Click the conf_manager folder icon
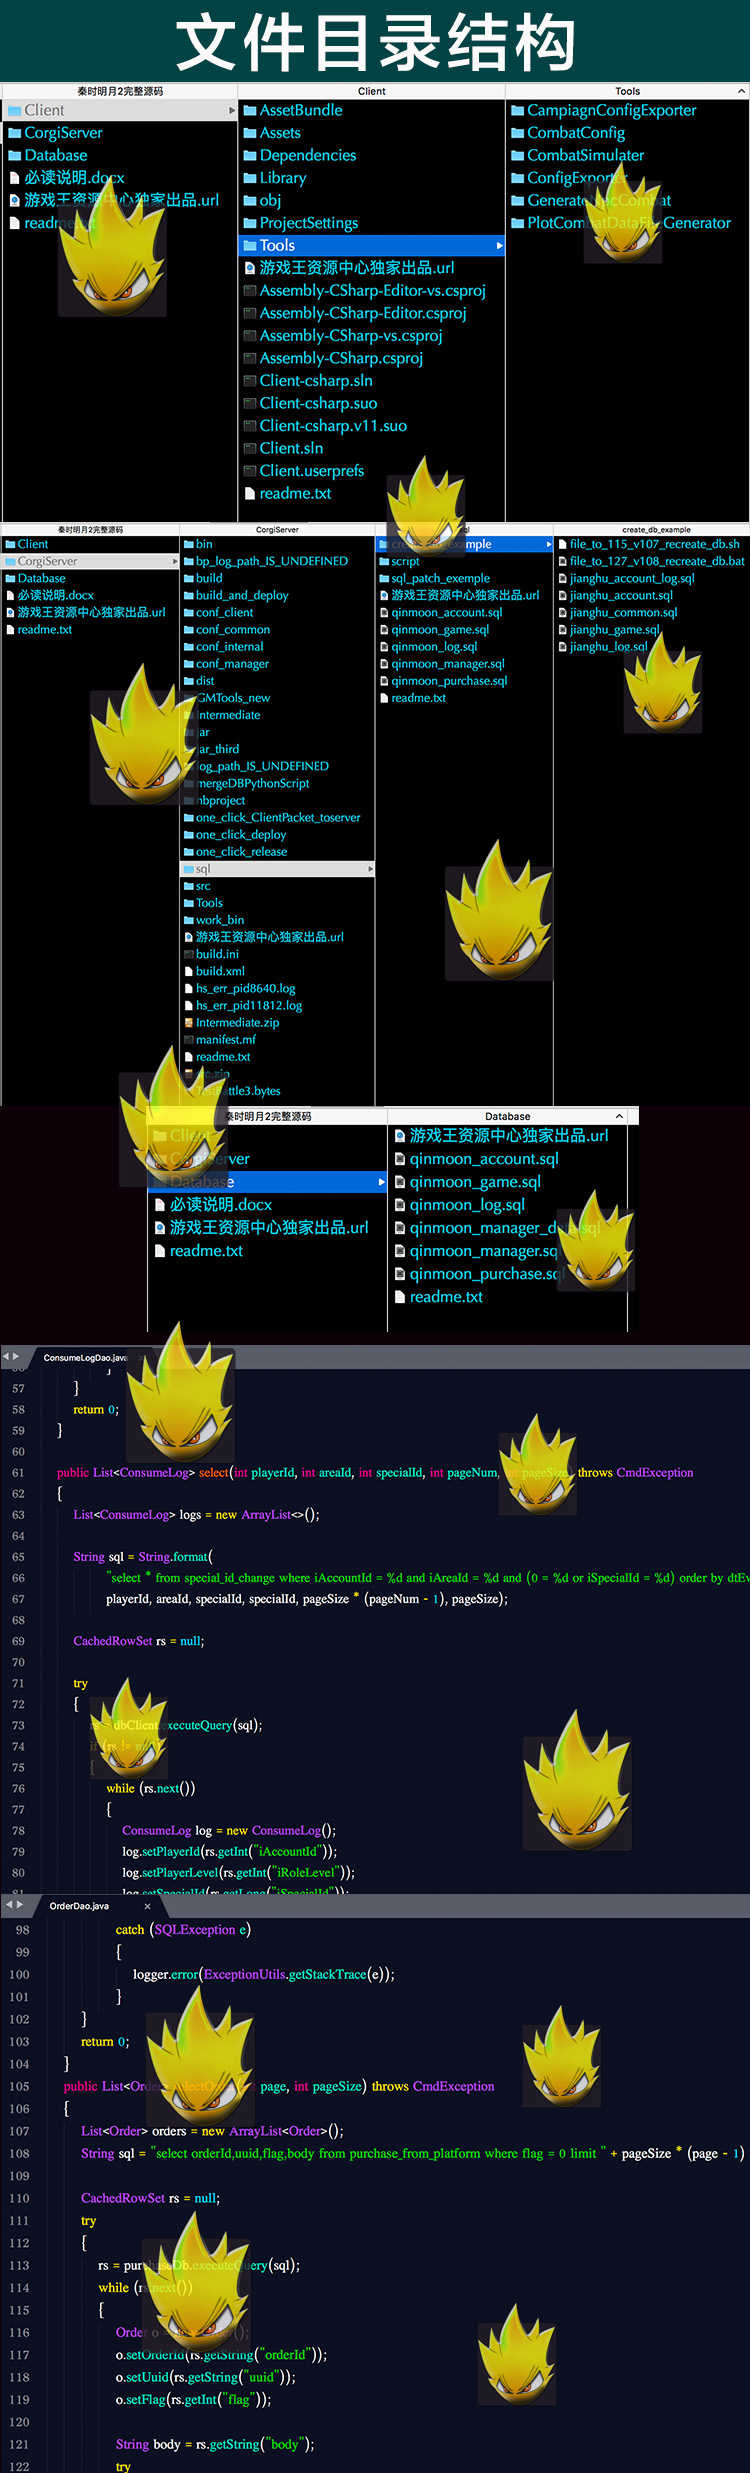This screenshot has width=750, height=2473. coord(188,664)
